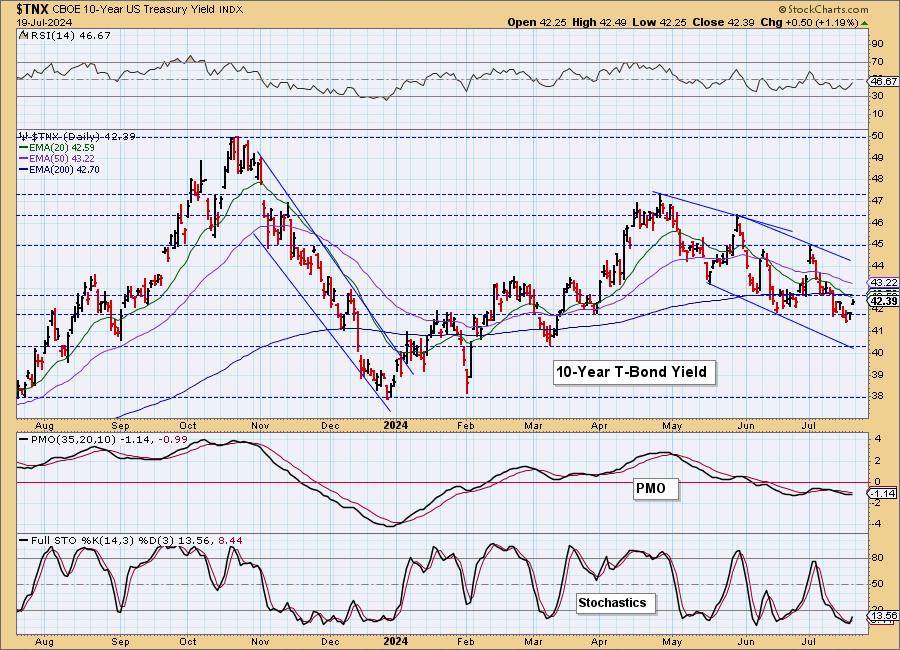
Task: Click the 38 label on the price axis
Action: point(877,396)
